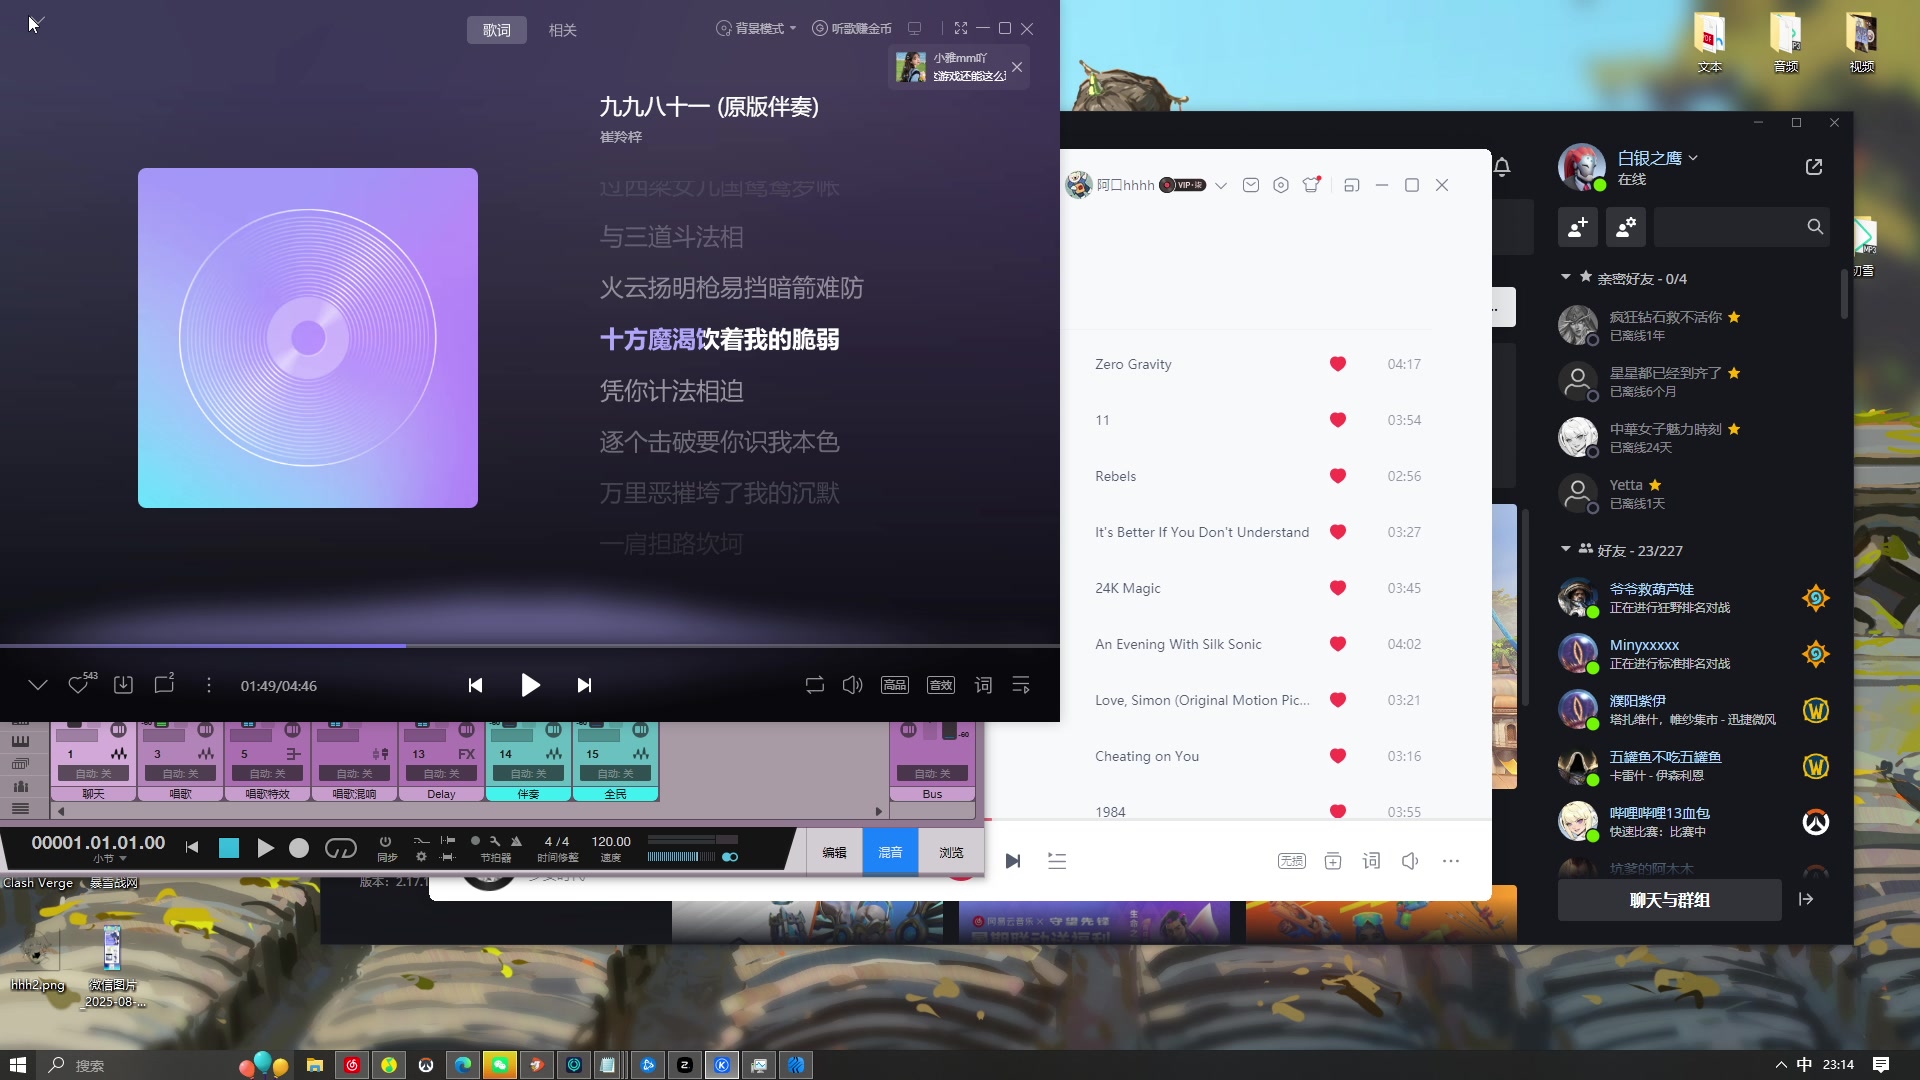Screen dimensions: 1920x1080
Task: Click lyric line 凭你计法相迫
Action: (x=671, y=391)
